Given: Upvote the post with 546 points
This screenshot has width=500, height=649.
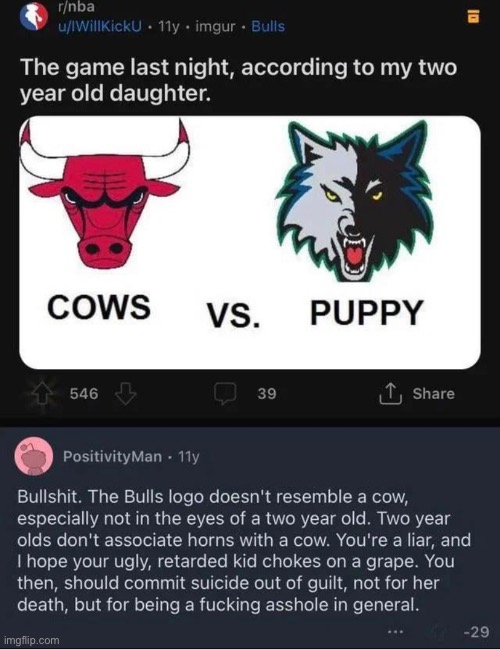Looking at the screenshot, I should 44,393.
